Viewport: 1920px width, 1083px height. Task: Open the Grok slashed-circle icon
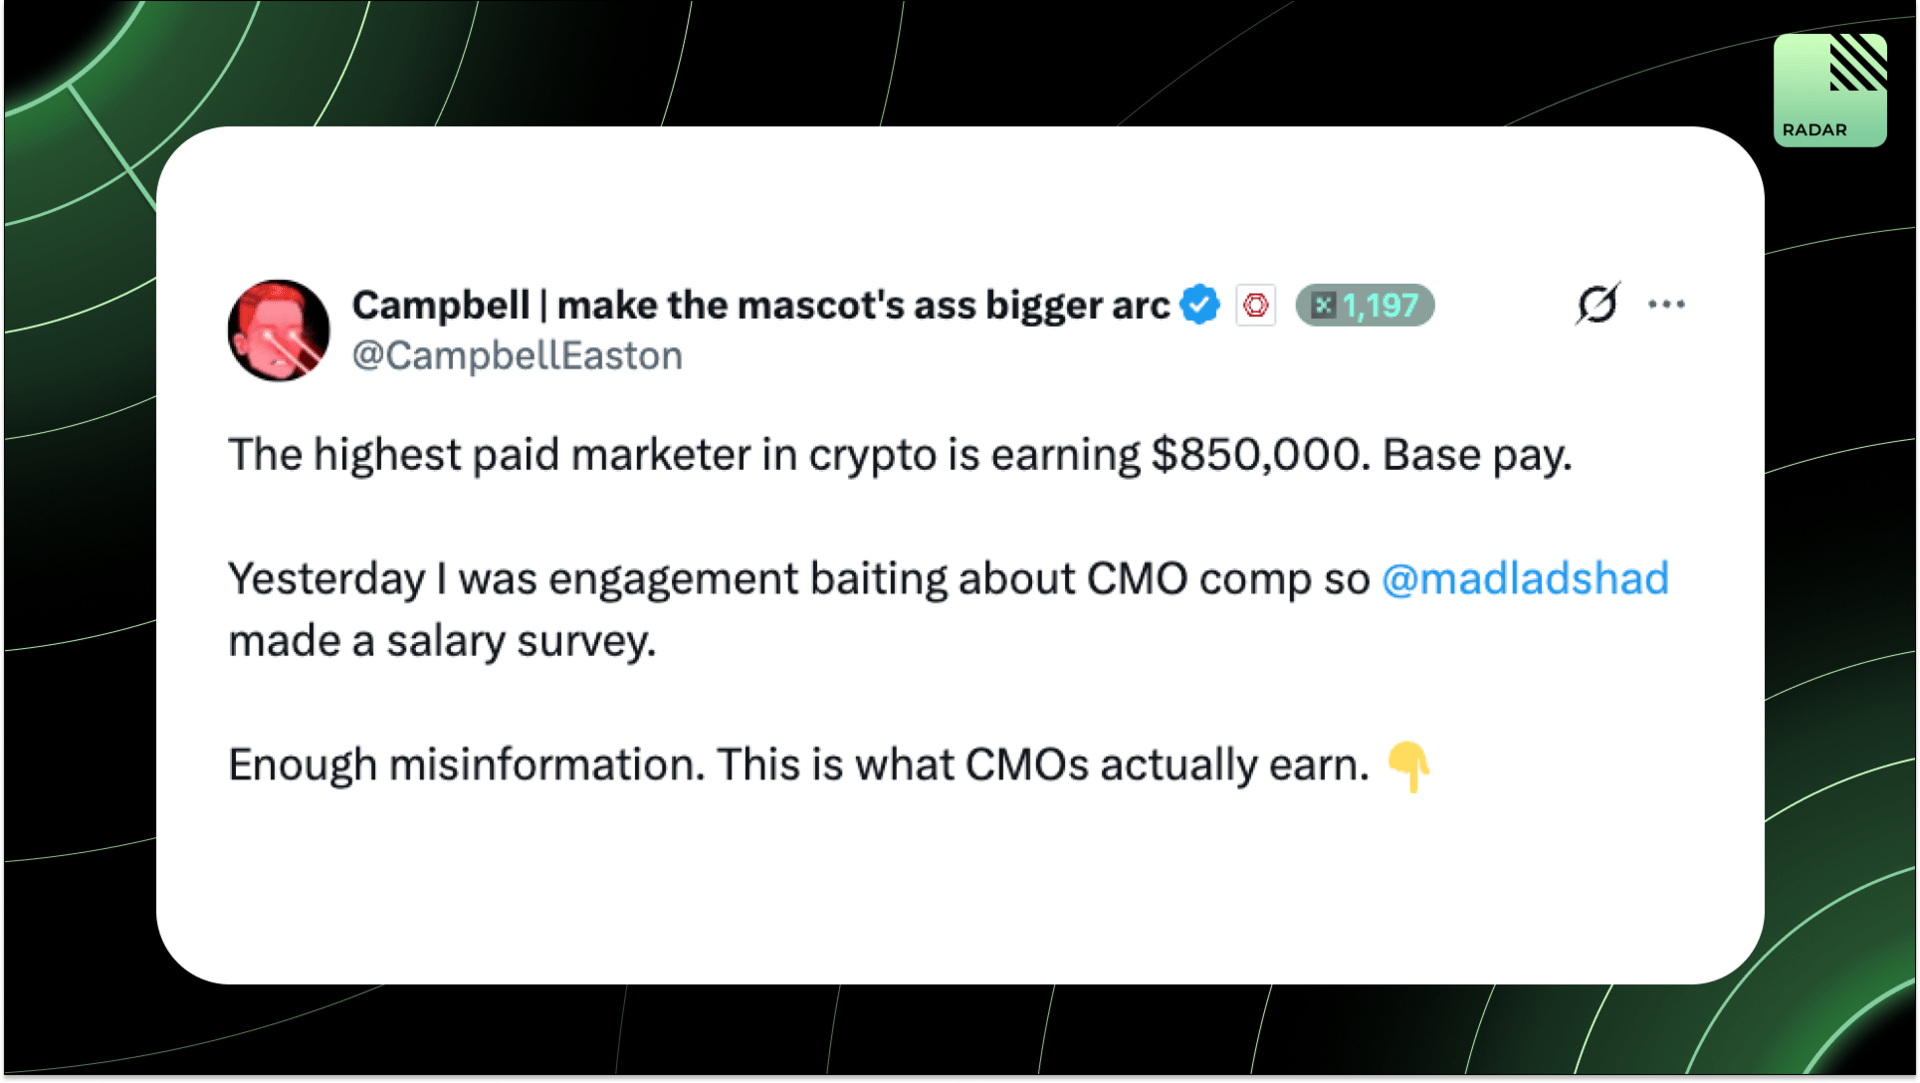(1597, 304)
